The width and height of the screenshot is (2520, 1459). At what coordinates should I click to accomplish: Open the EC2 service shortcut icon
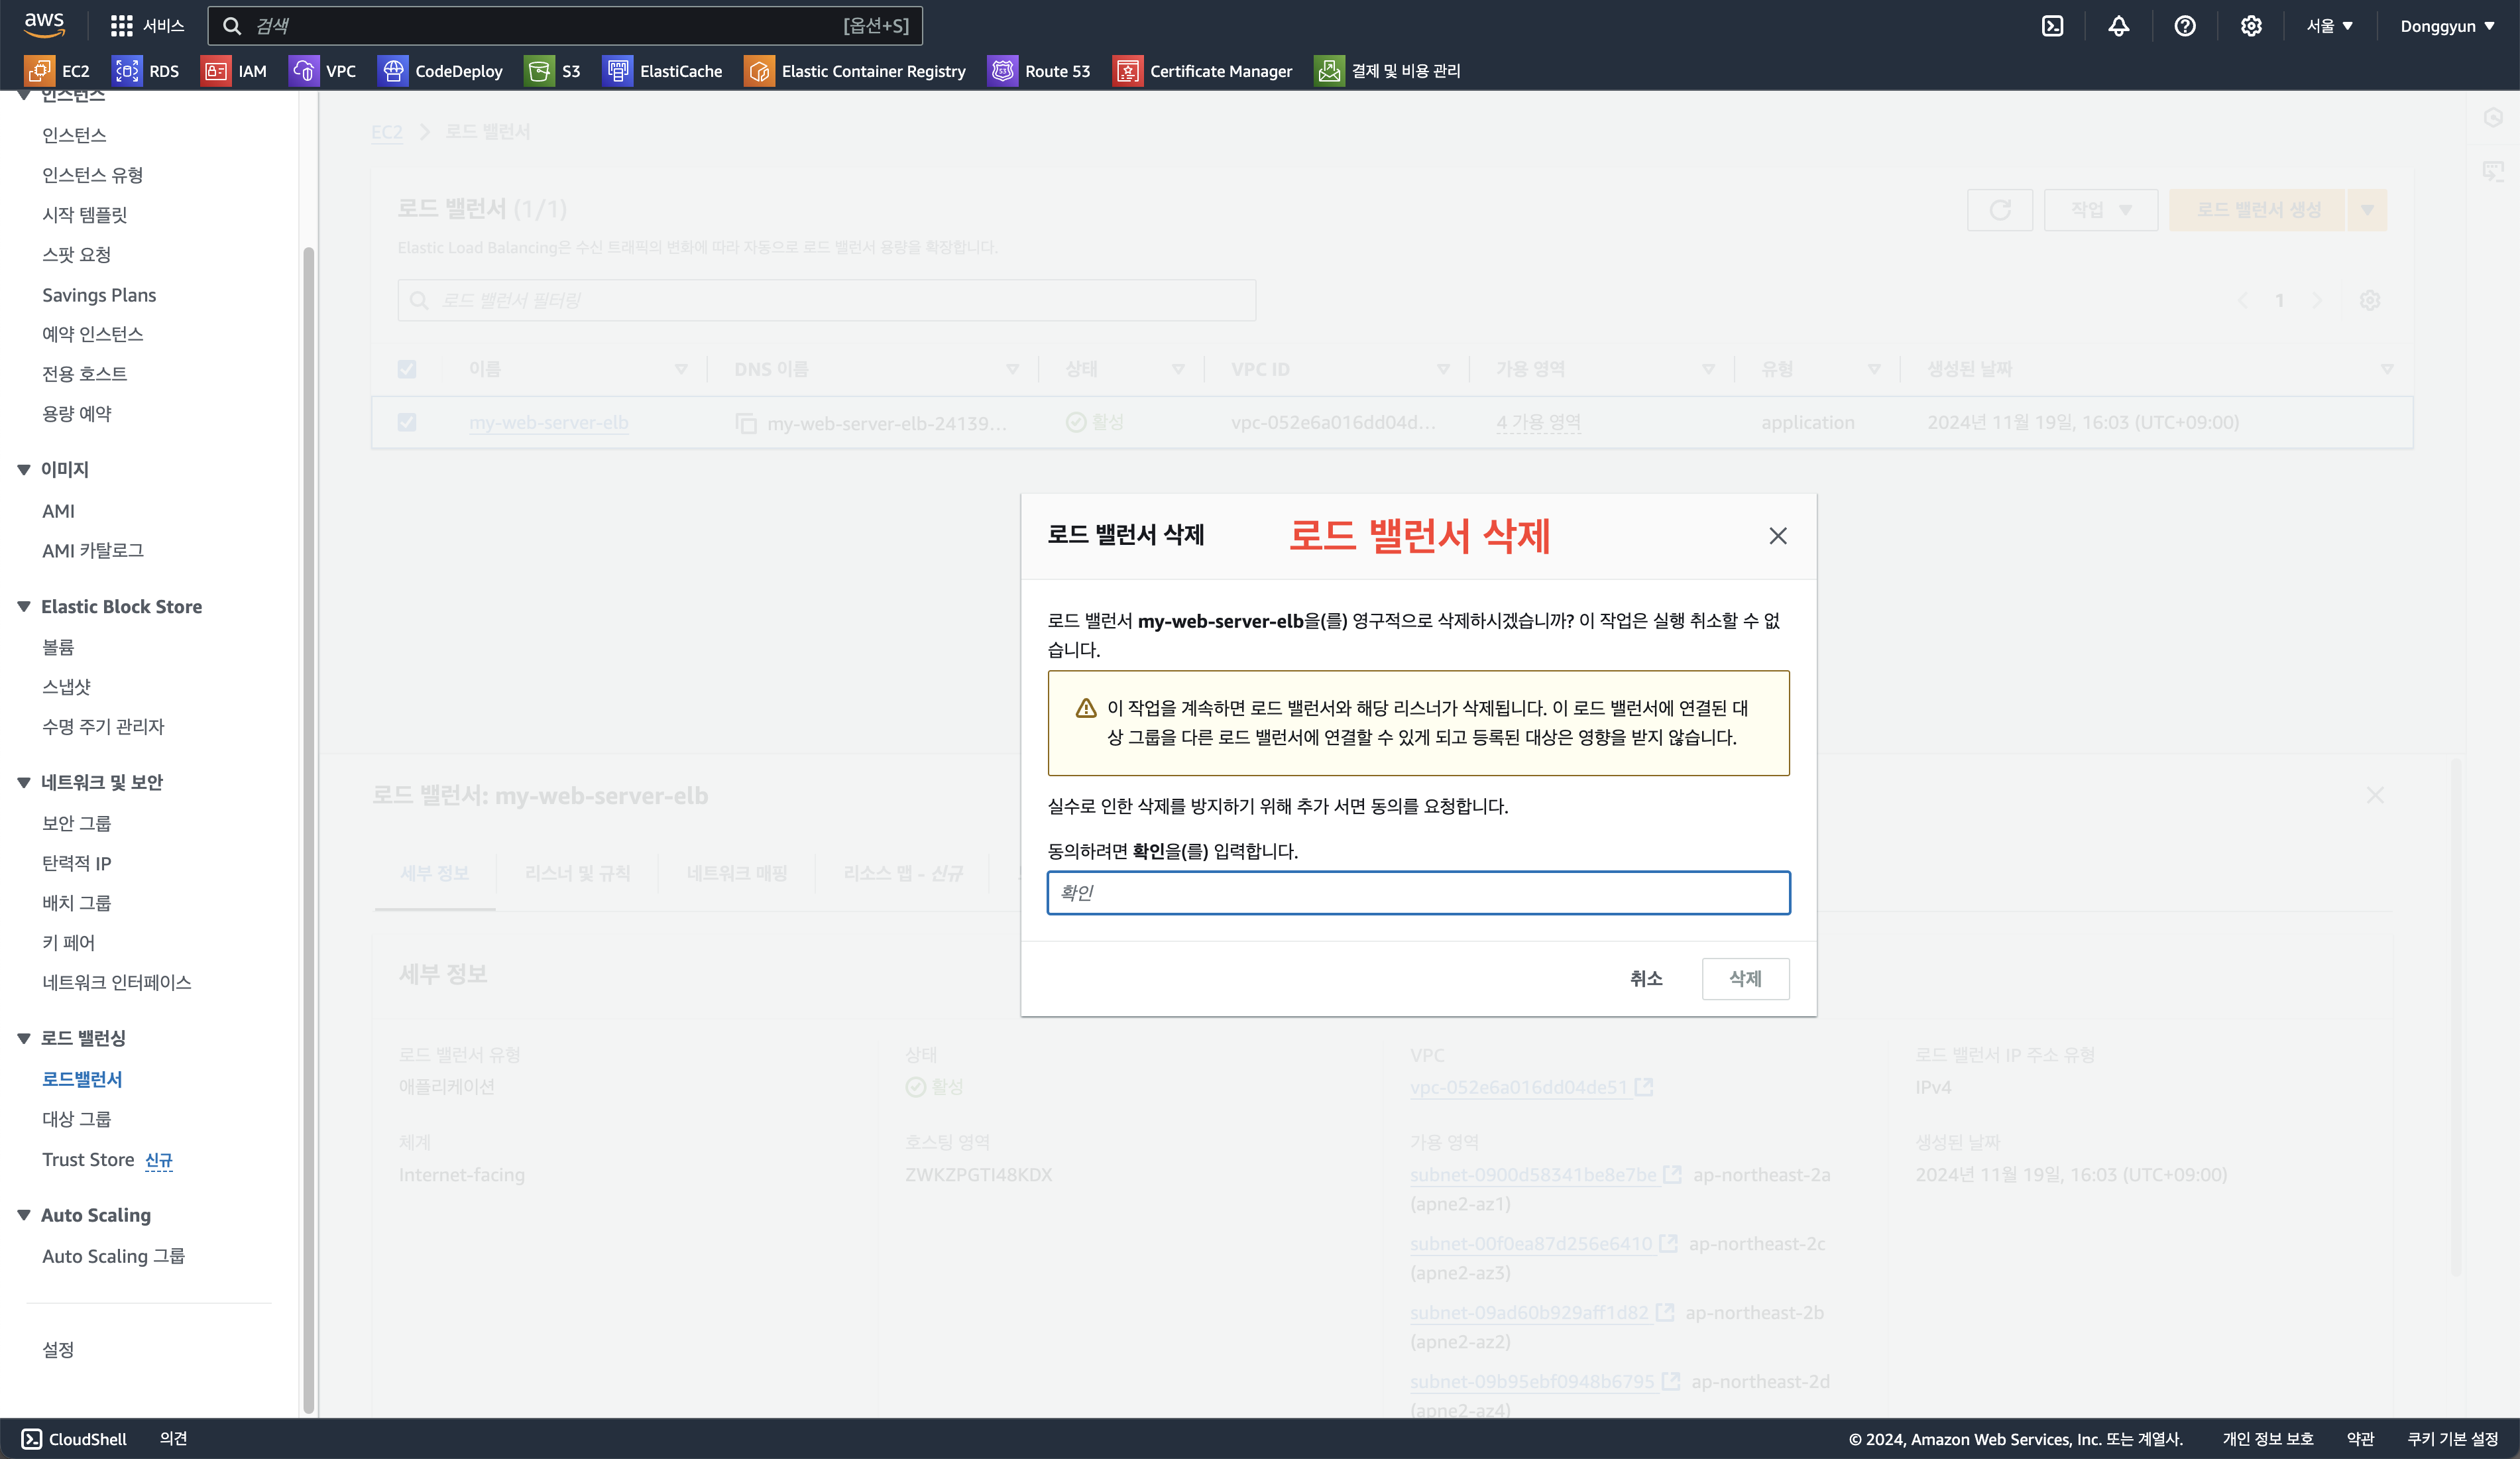(40, 71)
